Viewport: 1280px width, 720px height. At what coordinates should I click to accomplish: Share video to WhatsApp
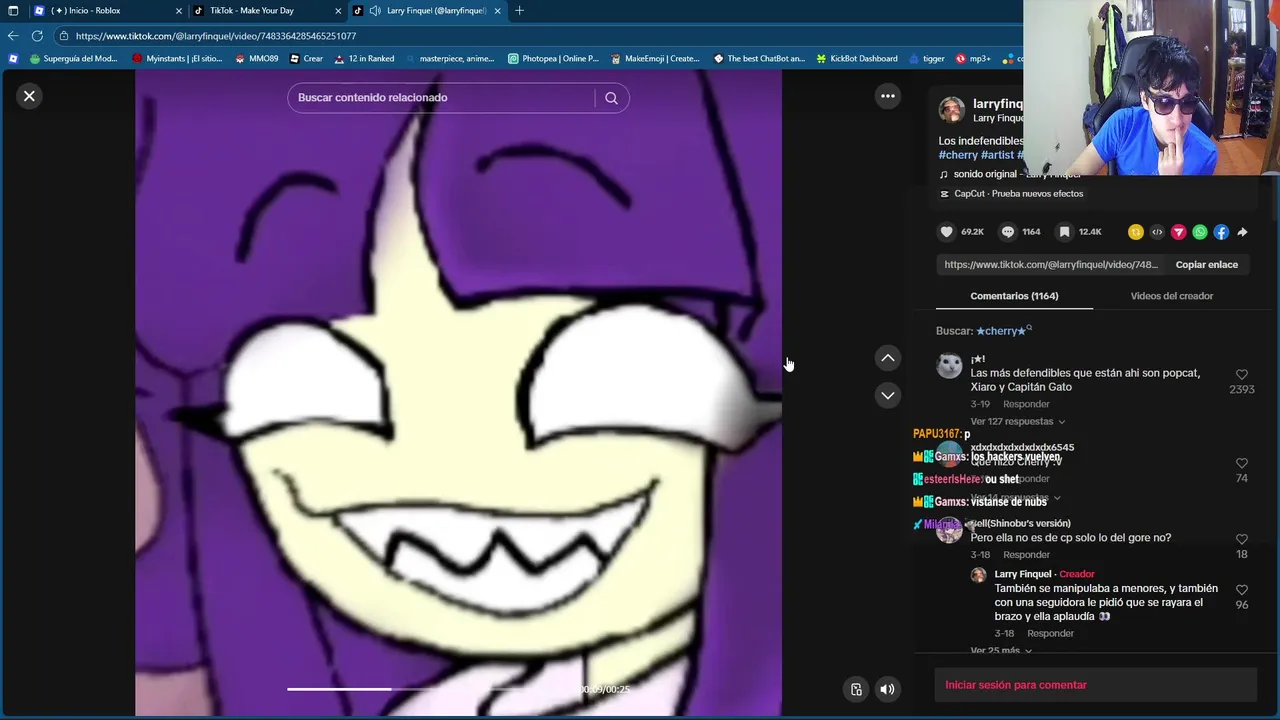point(1200,232)
